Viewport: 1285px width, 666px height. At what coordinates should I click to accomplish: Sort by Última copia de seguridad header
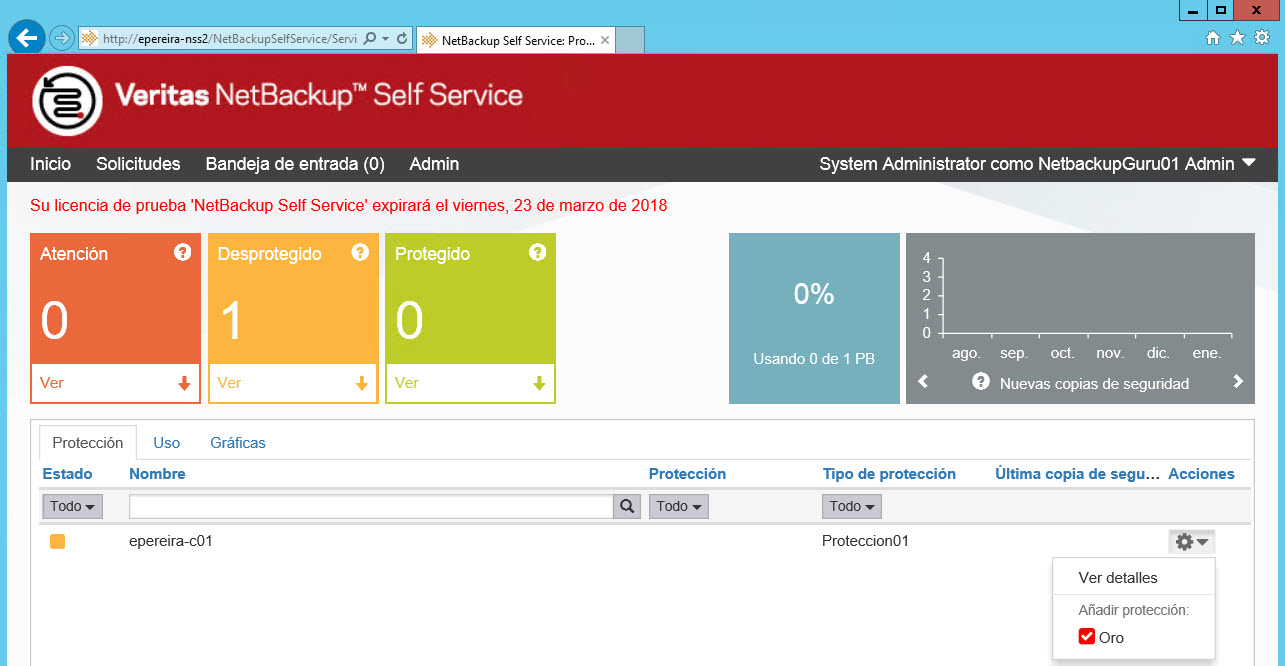(1075, 474)
